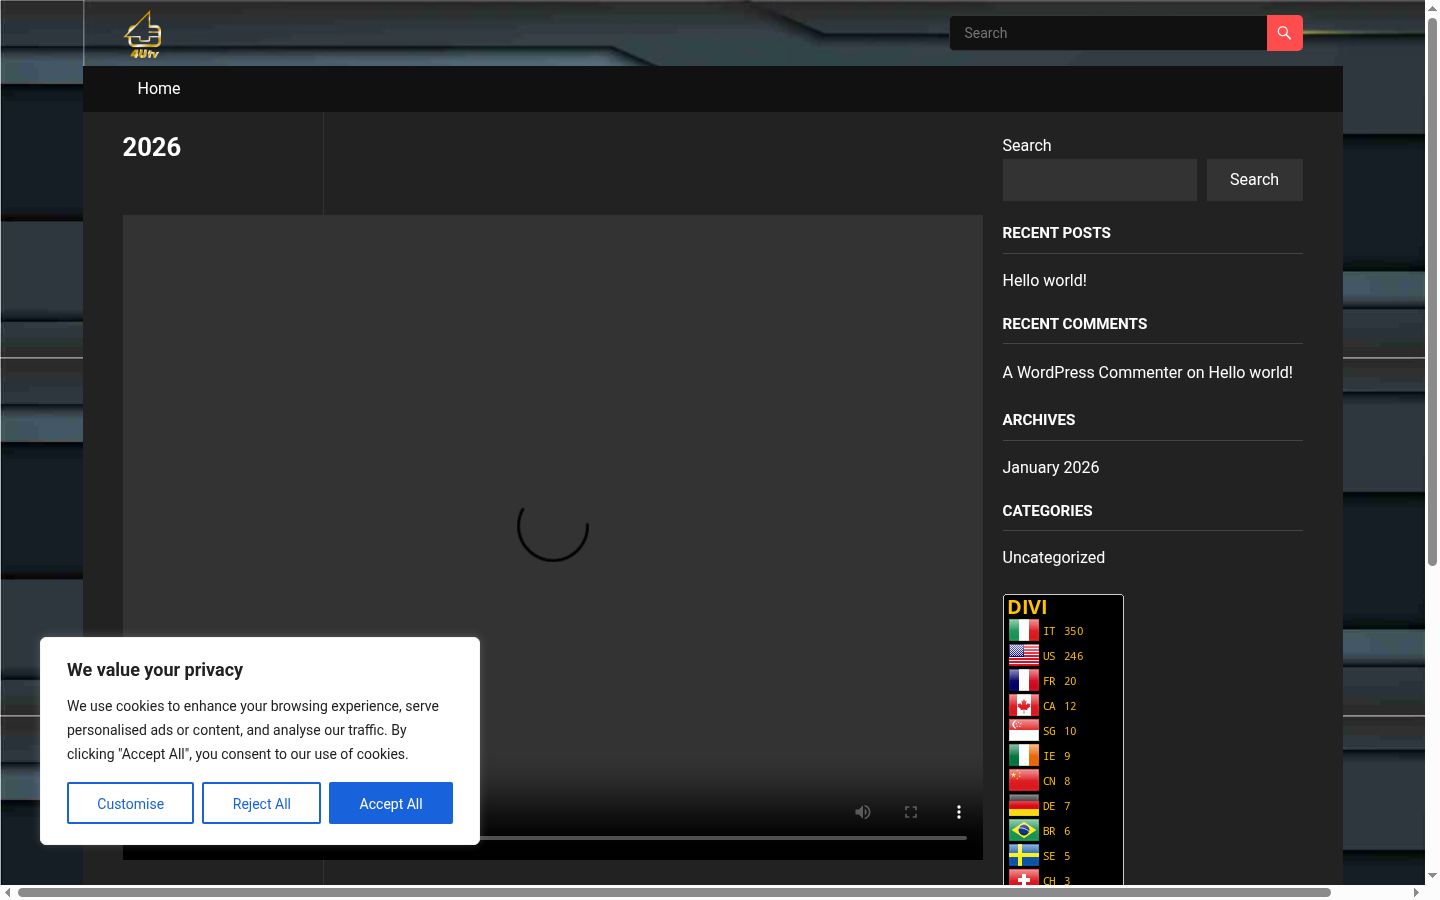The image size is (1440, 900).
Task: Click the Ireland flag in the visitor counter
Action: coord(1024,756)
